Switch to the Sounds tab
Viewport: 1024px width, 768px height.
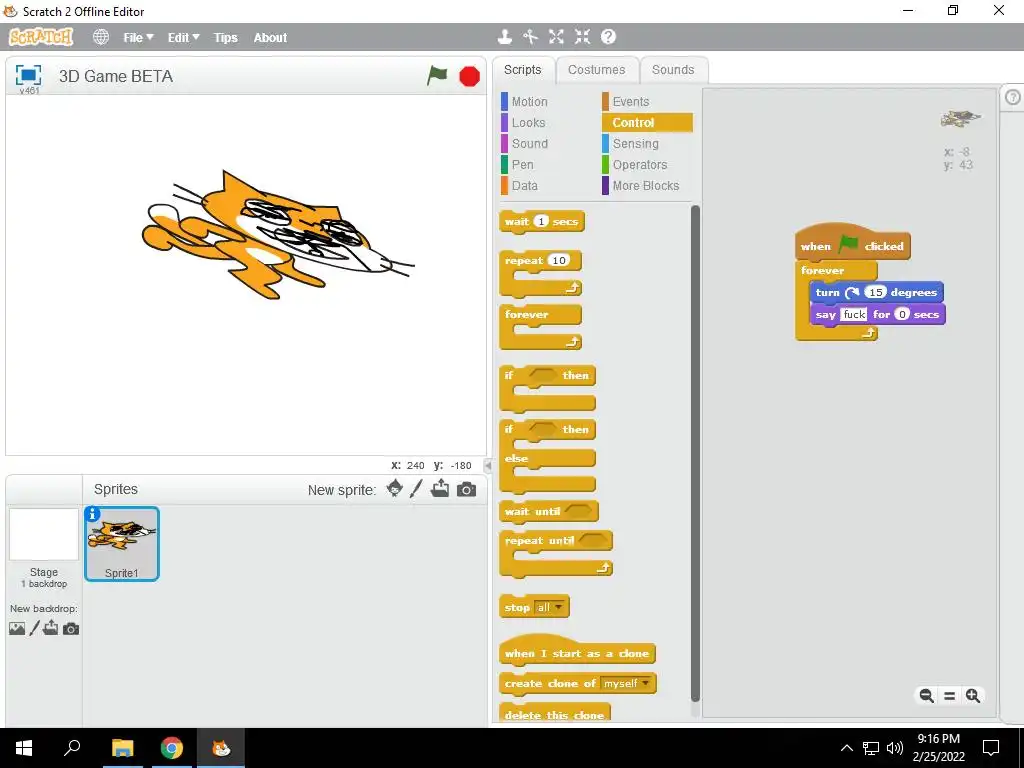(x=673, y=70)
